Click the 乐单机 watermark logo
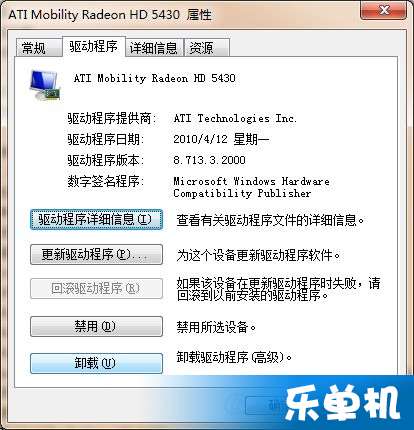The height and width of the screenshot is (430, 414). point(342,403)
